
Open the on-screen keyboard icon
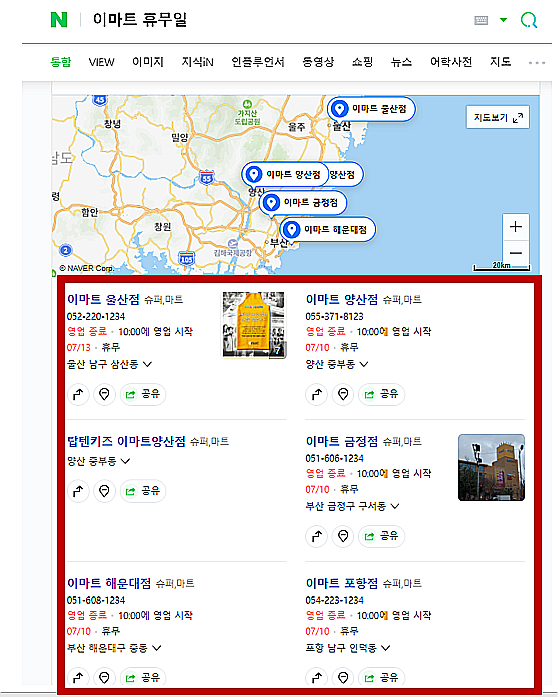(x=481, y=20)
